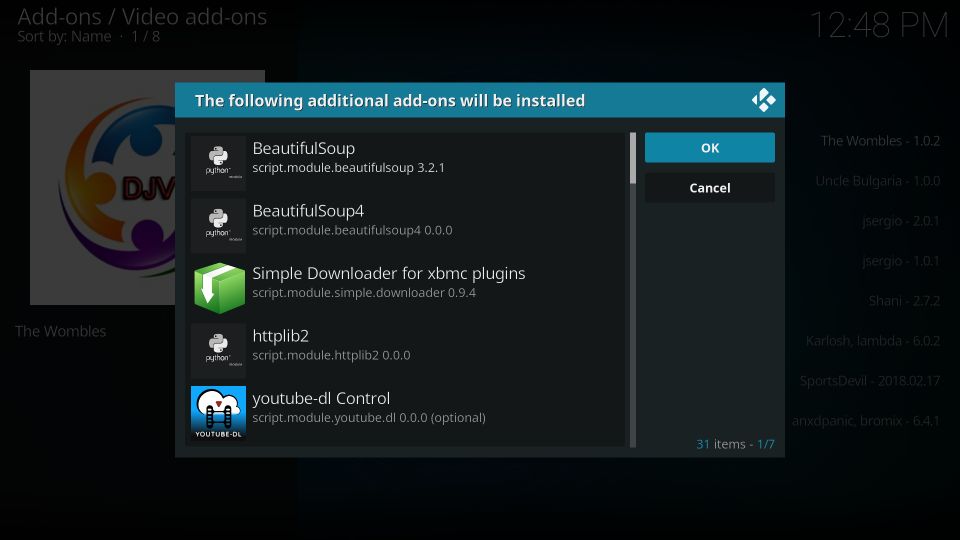Screen dimensions: 960x540
Task: Dismiss the dialog with the Cancel button
Action: pyautogui.click(x=710, y=188)
